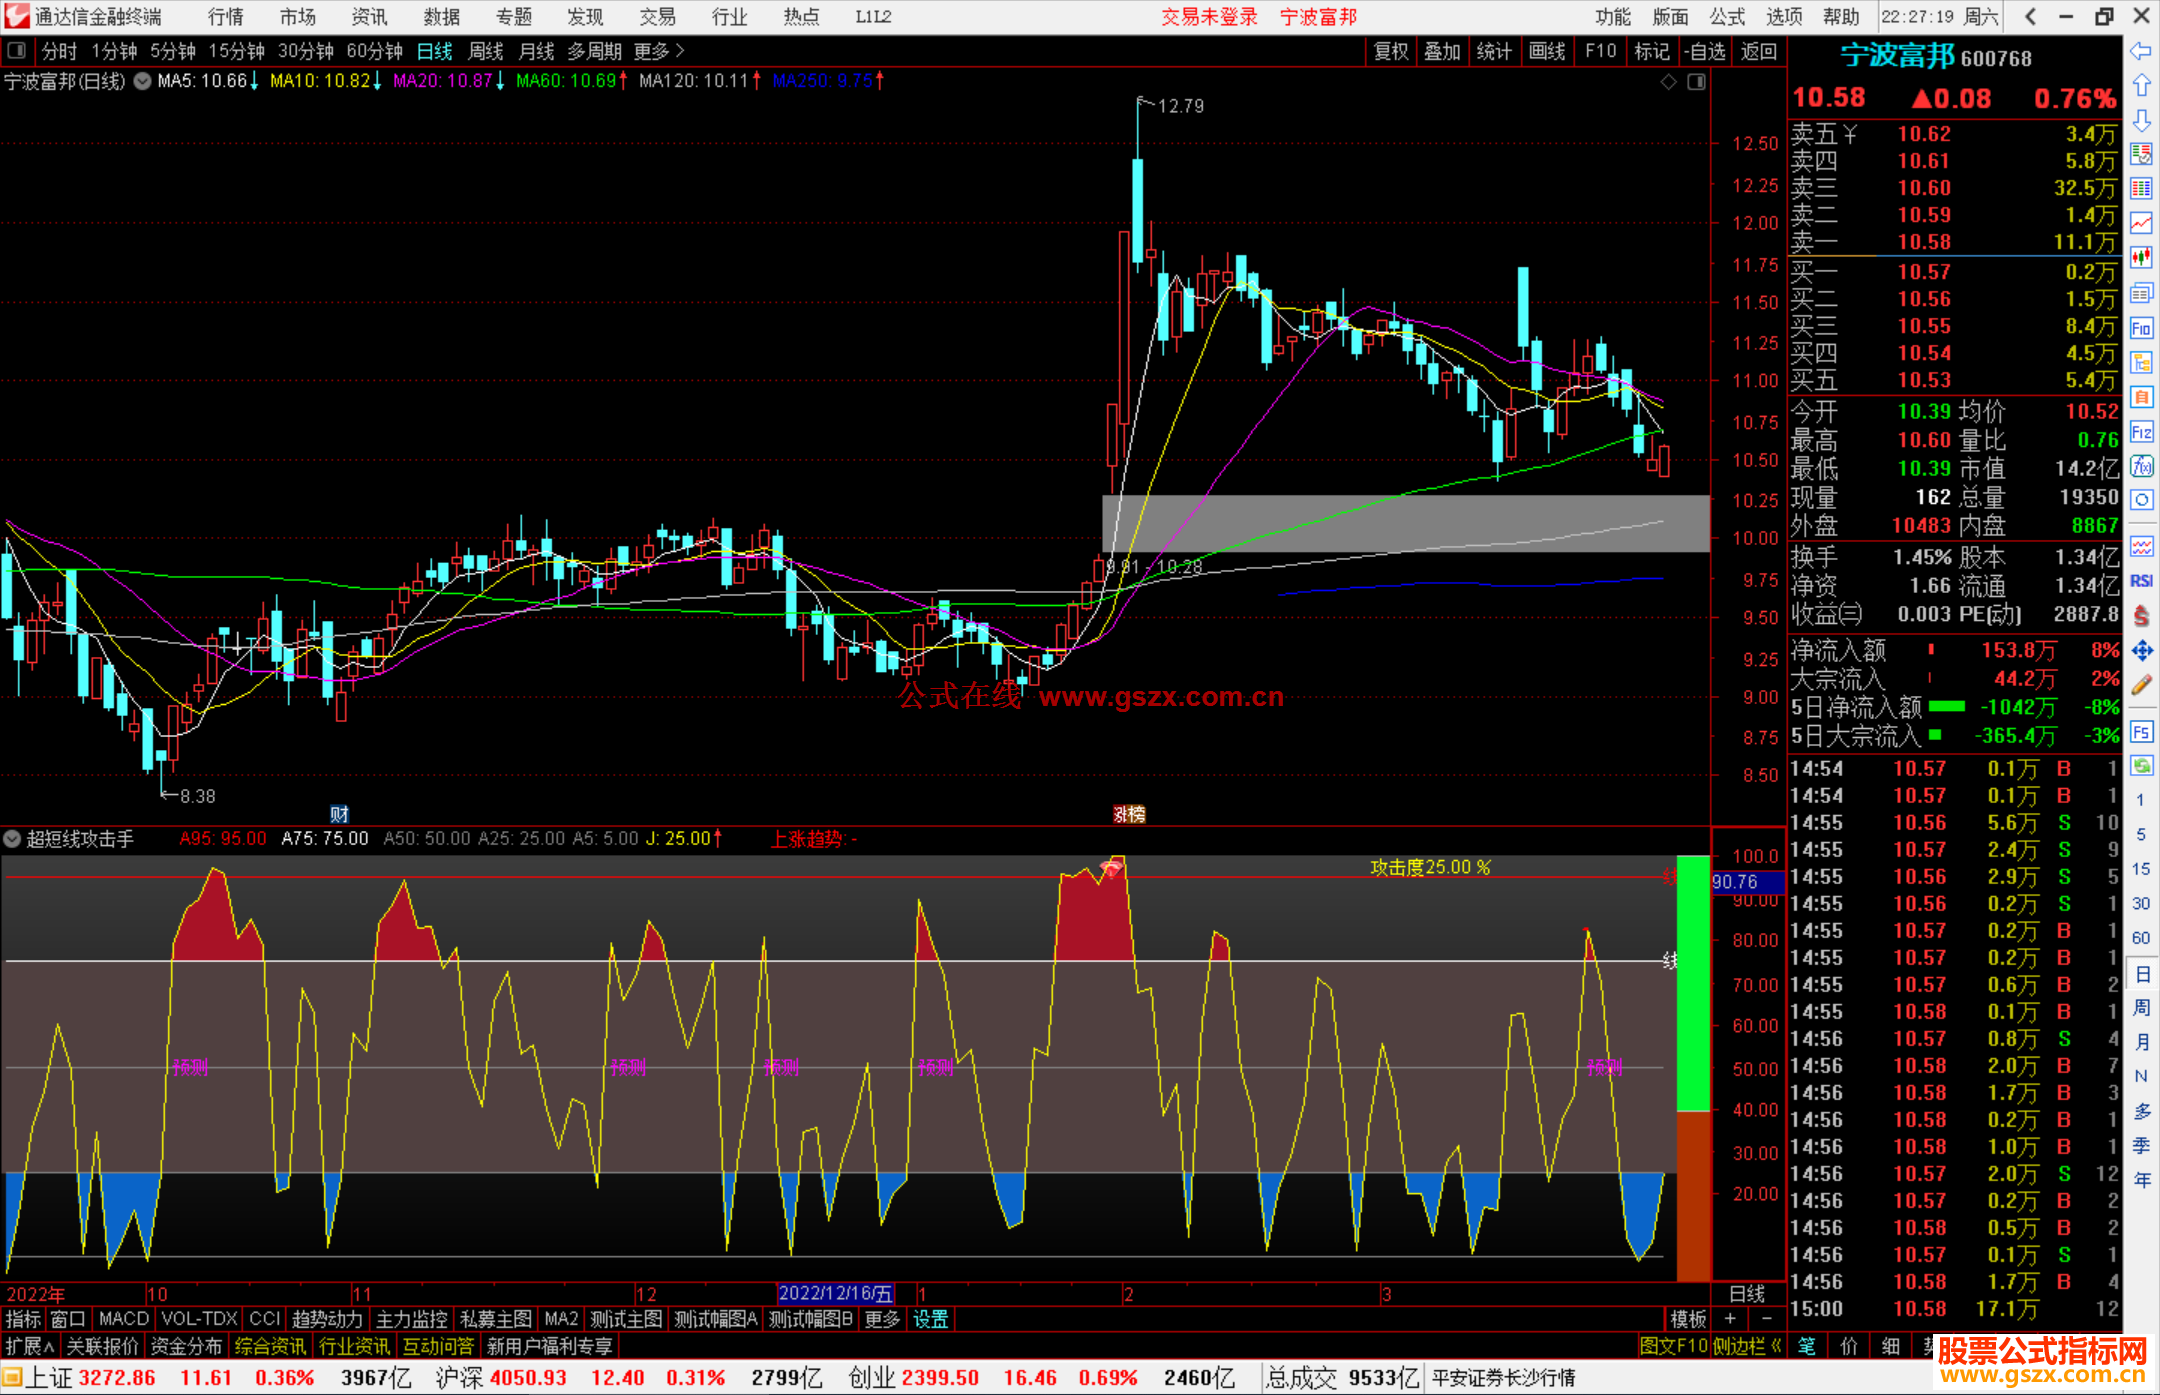Click the RSI indicator sidebar icon
The width and height of the screenshot is (2160, 1395).
click(x=2141, y=581)
